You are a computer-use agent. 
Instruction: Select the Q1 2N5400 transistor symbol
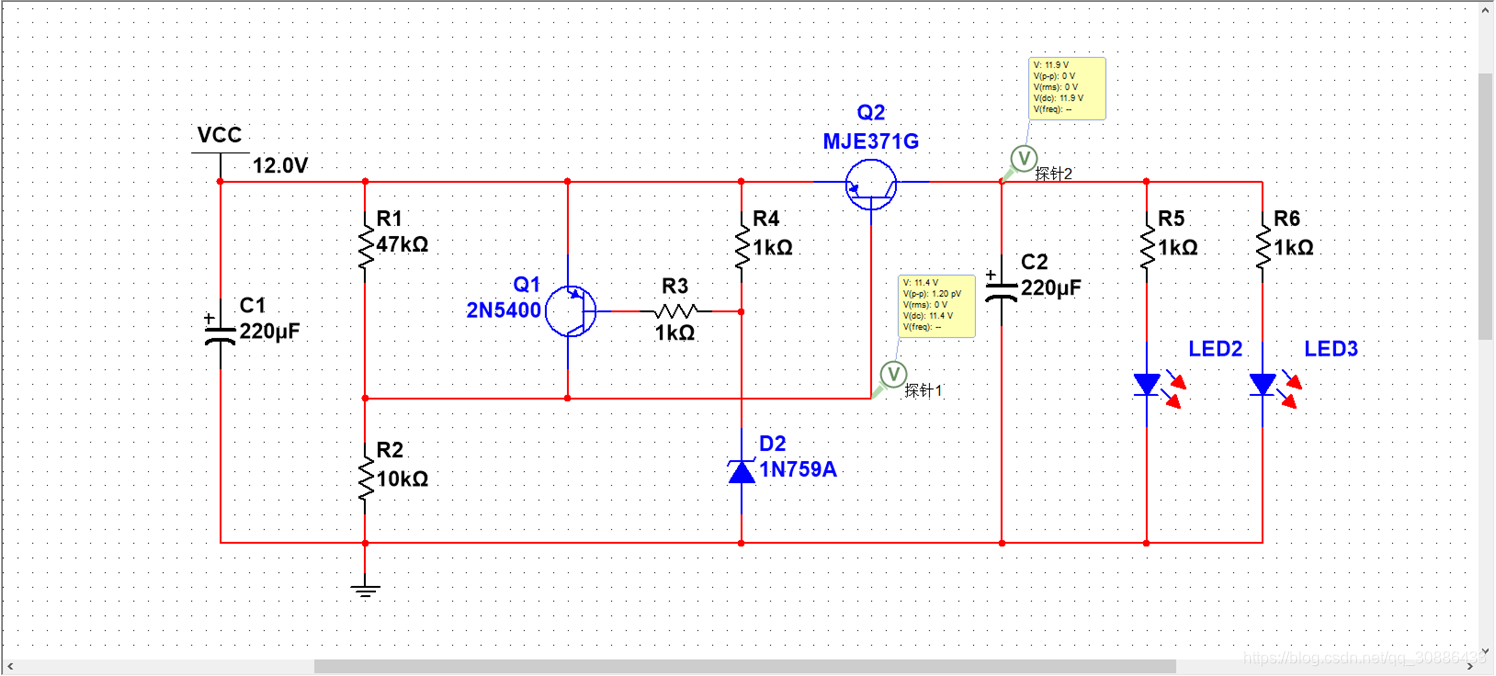coord(571,311)
